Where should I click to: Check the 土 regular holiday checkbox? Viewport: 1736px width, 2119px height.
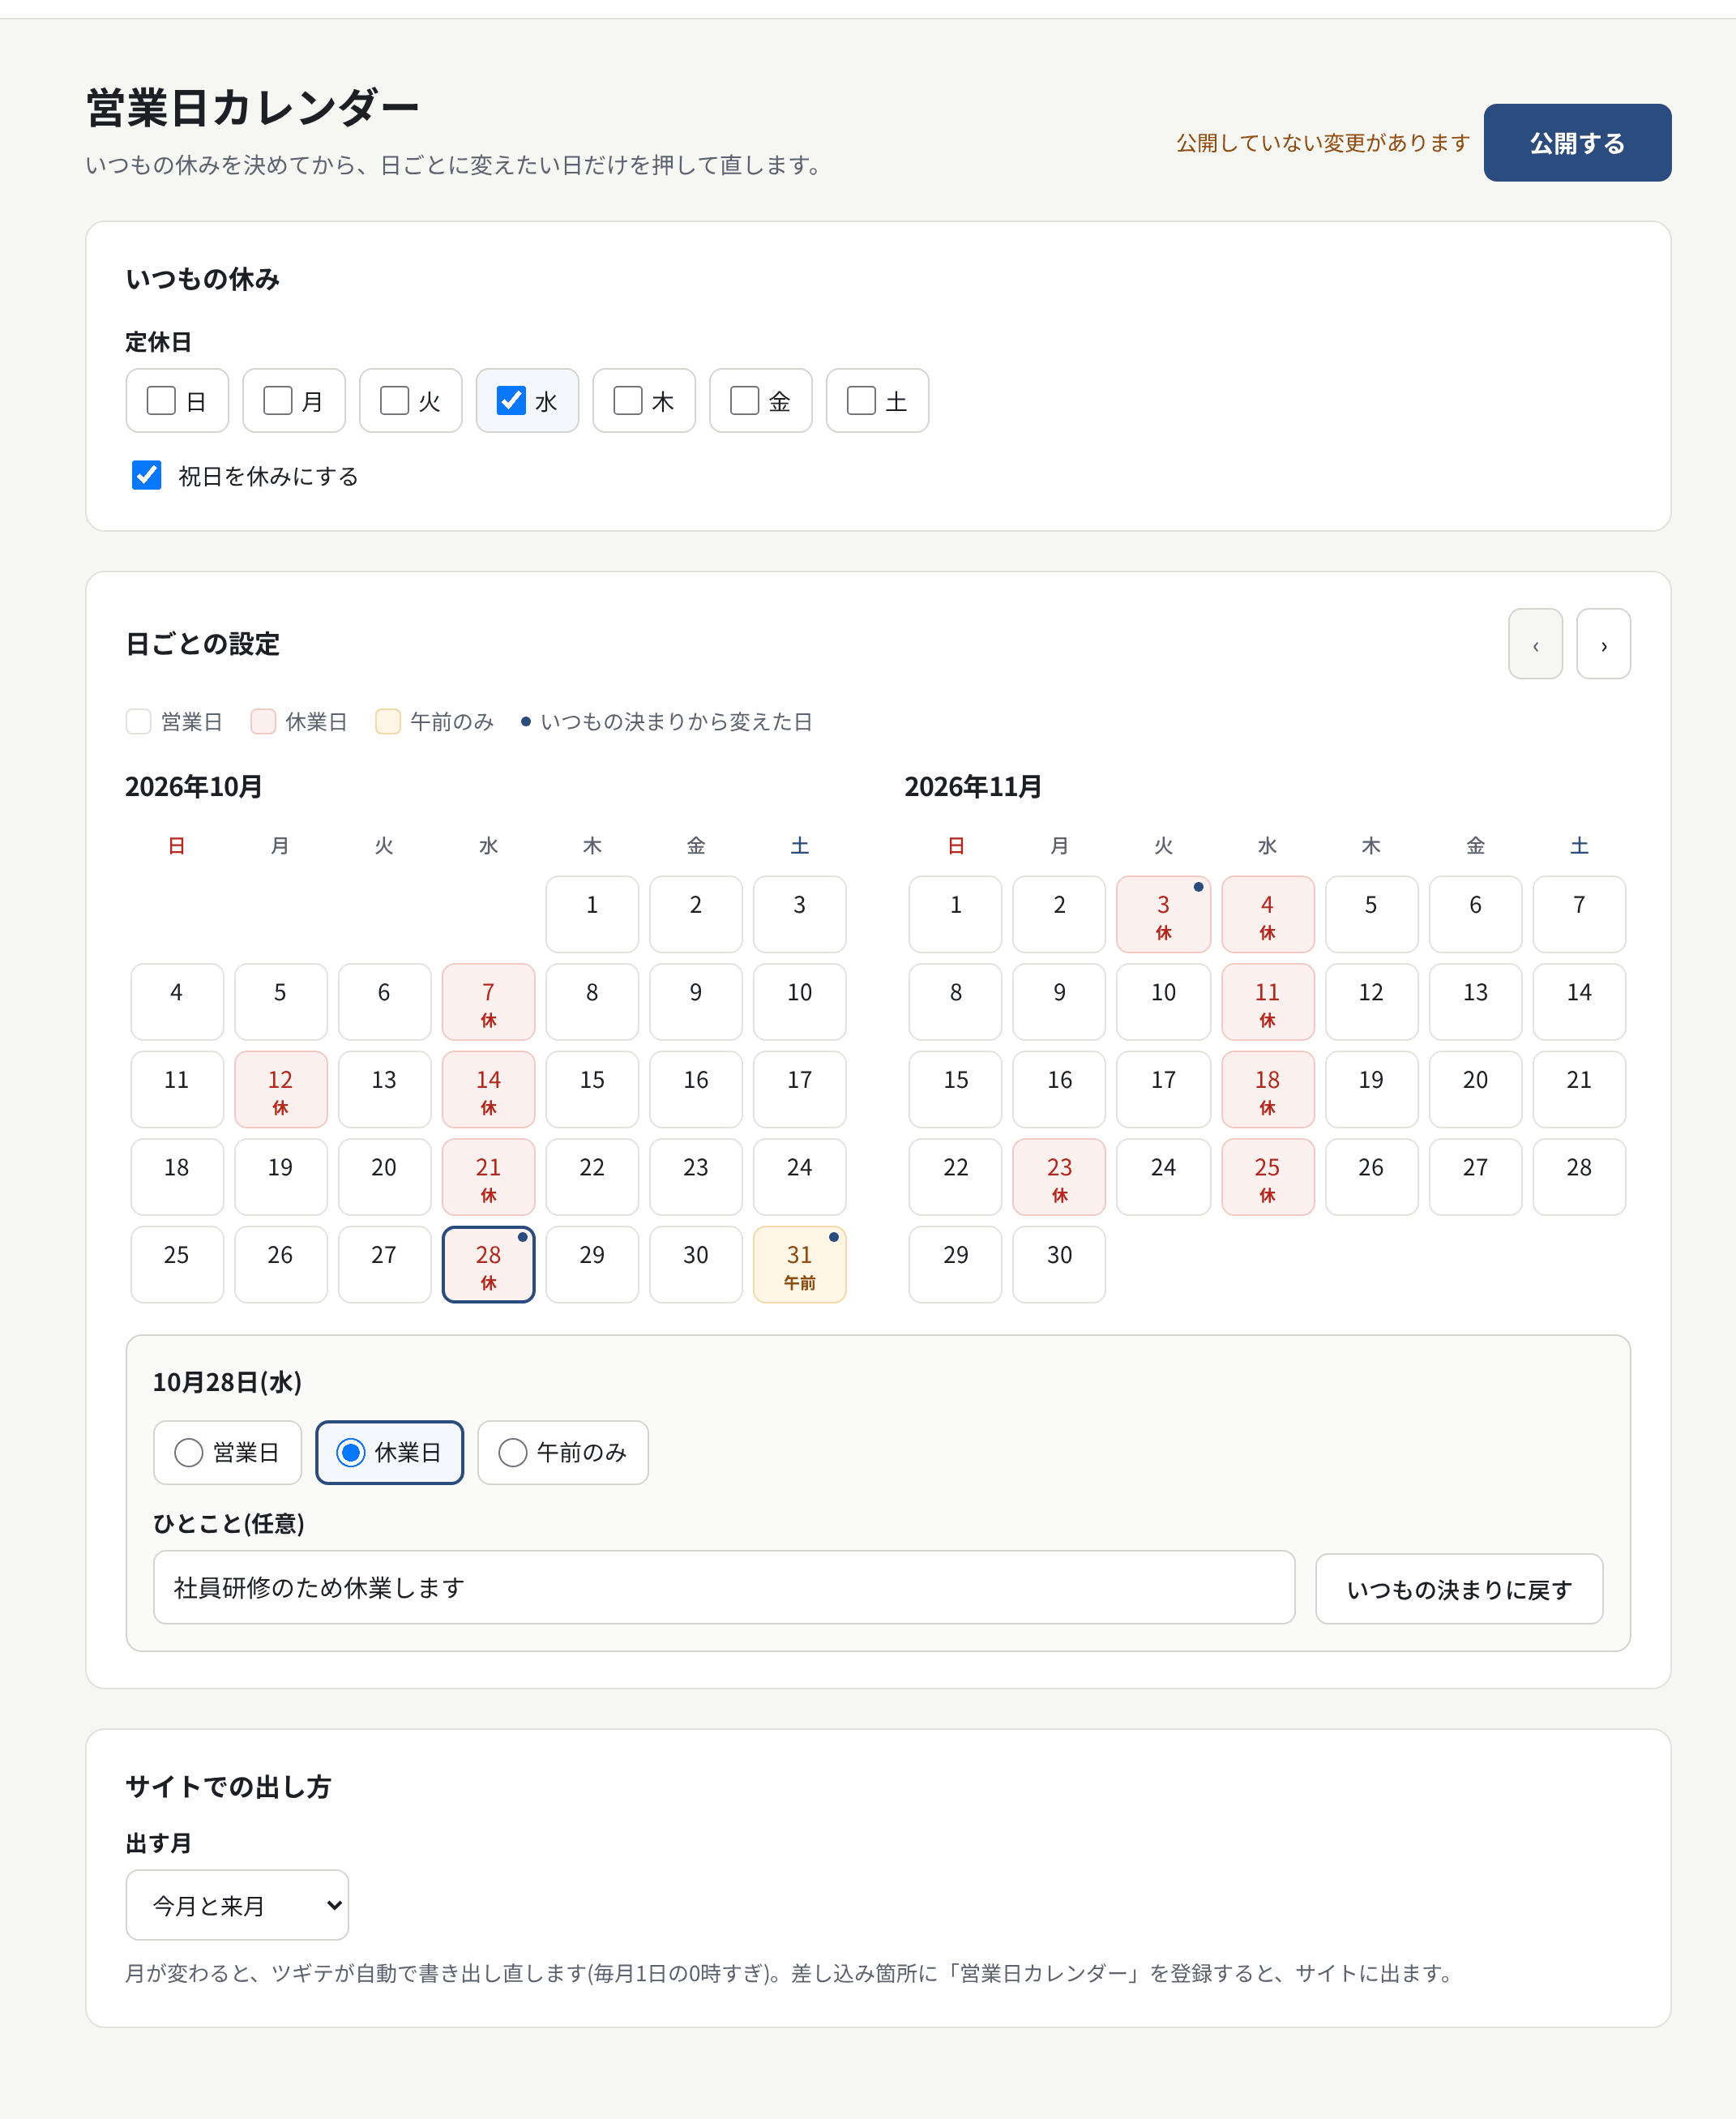861,401
